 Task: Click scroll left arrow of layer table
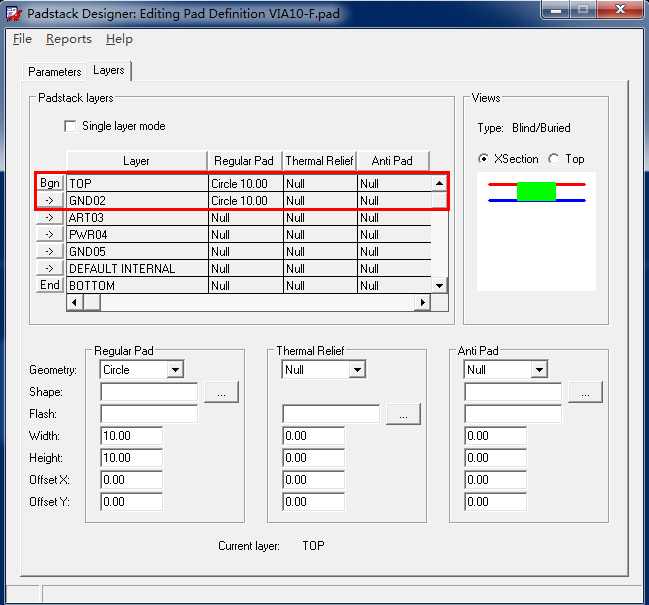(x=75, y=302)
